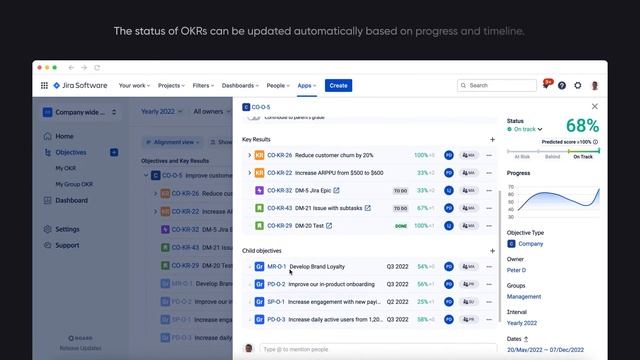Click the Create button
The height and width of the screenshot is (360, 640).
pos(338,85)
